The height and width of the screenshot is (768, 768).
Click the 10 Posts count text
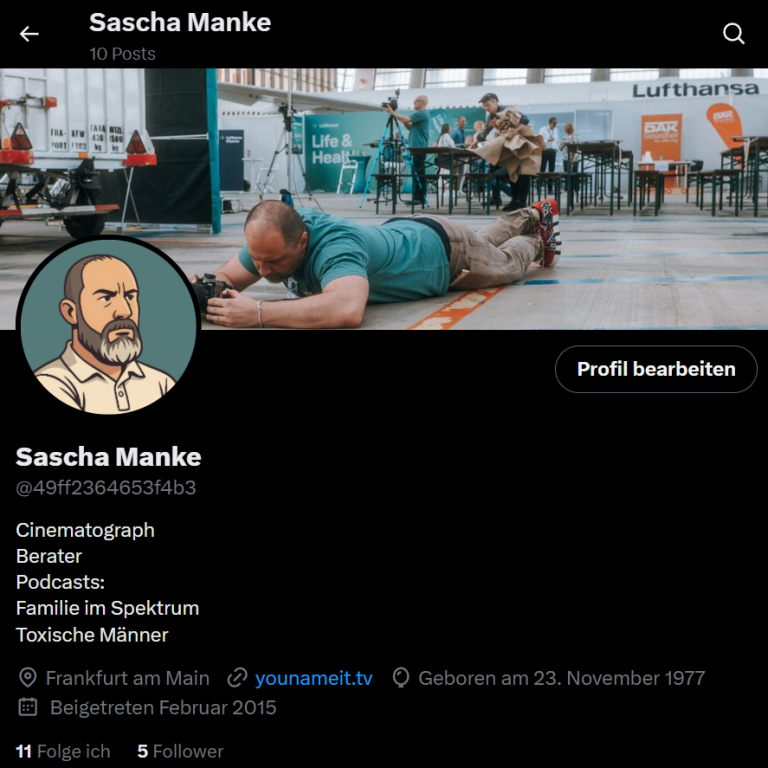click(x=122, y=54)
